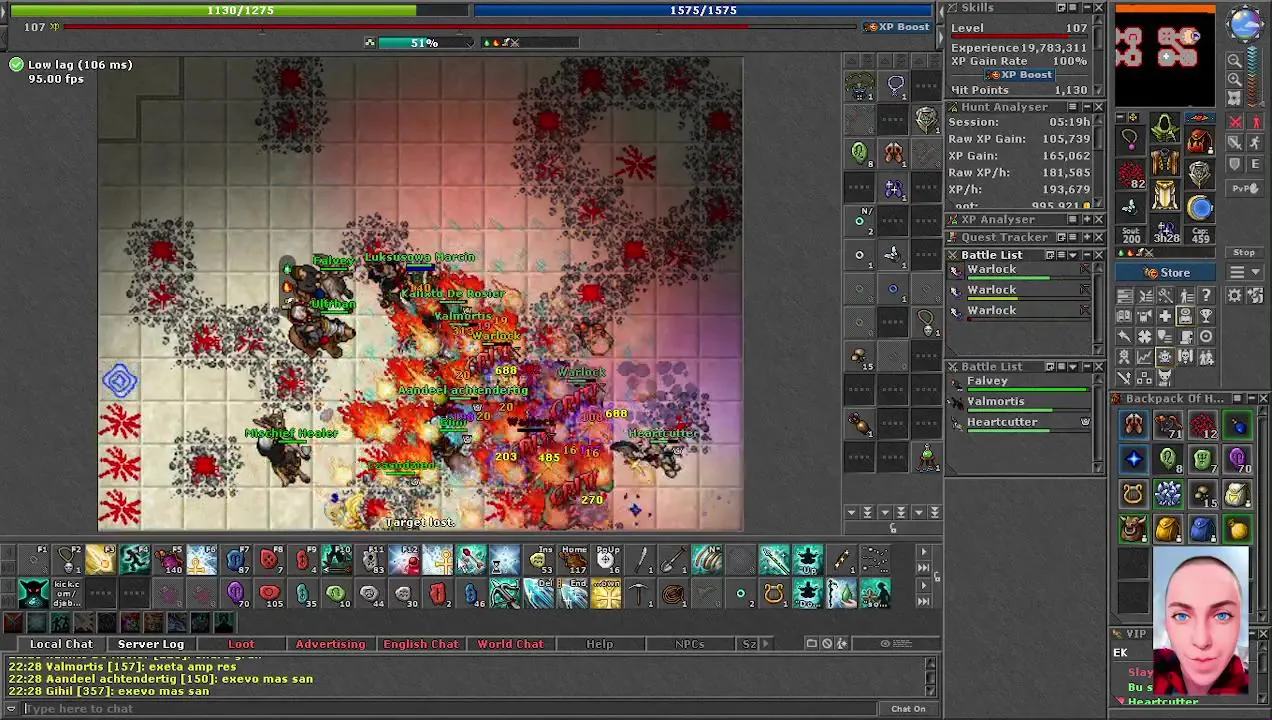This screenshot has height=720, width=1272.
Task: Click the amulet equipment slot
Action: point(1131,139)
